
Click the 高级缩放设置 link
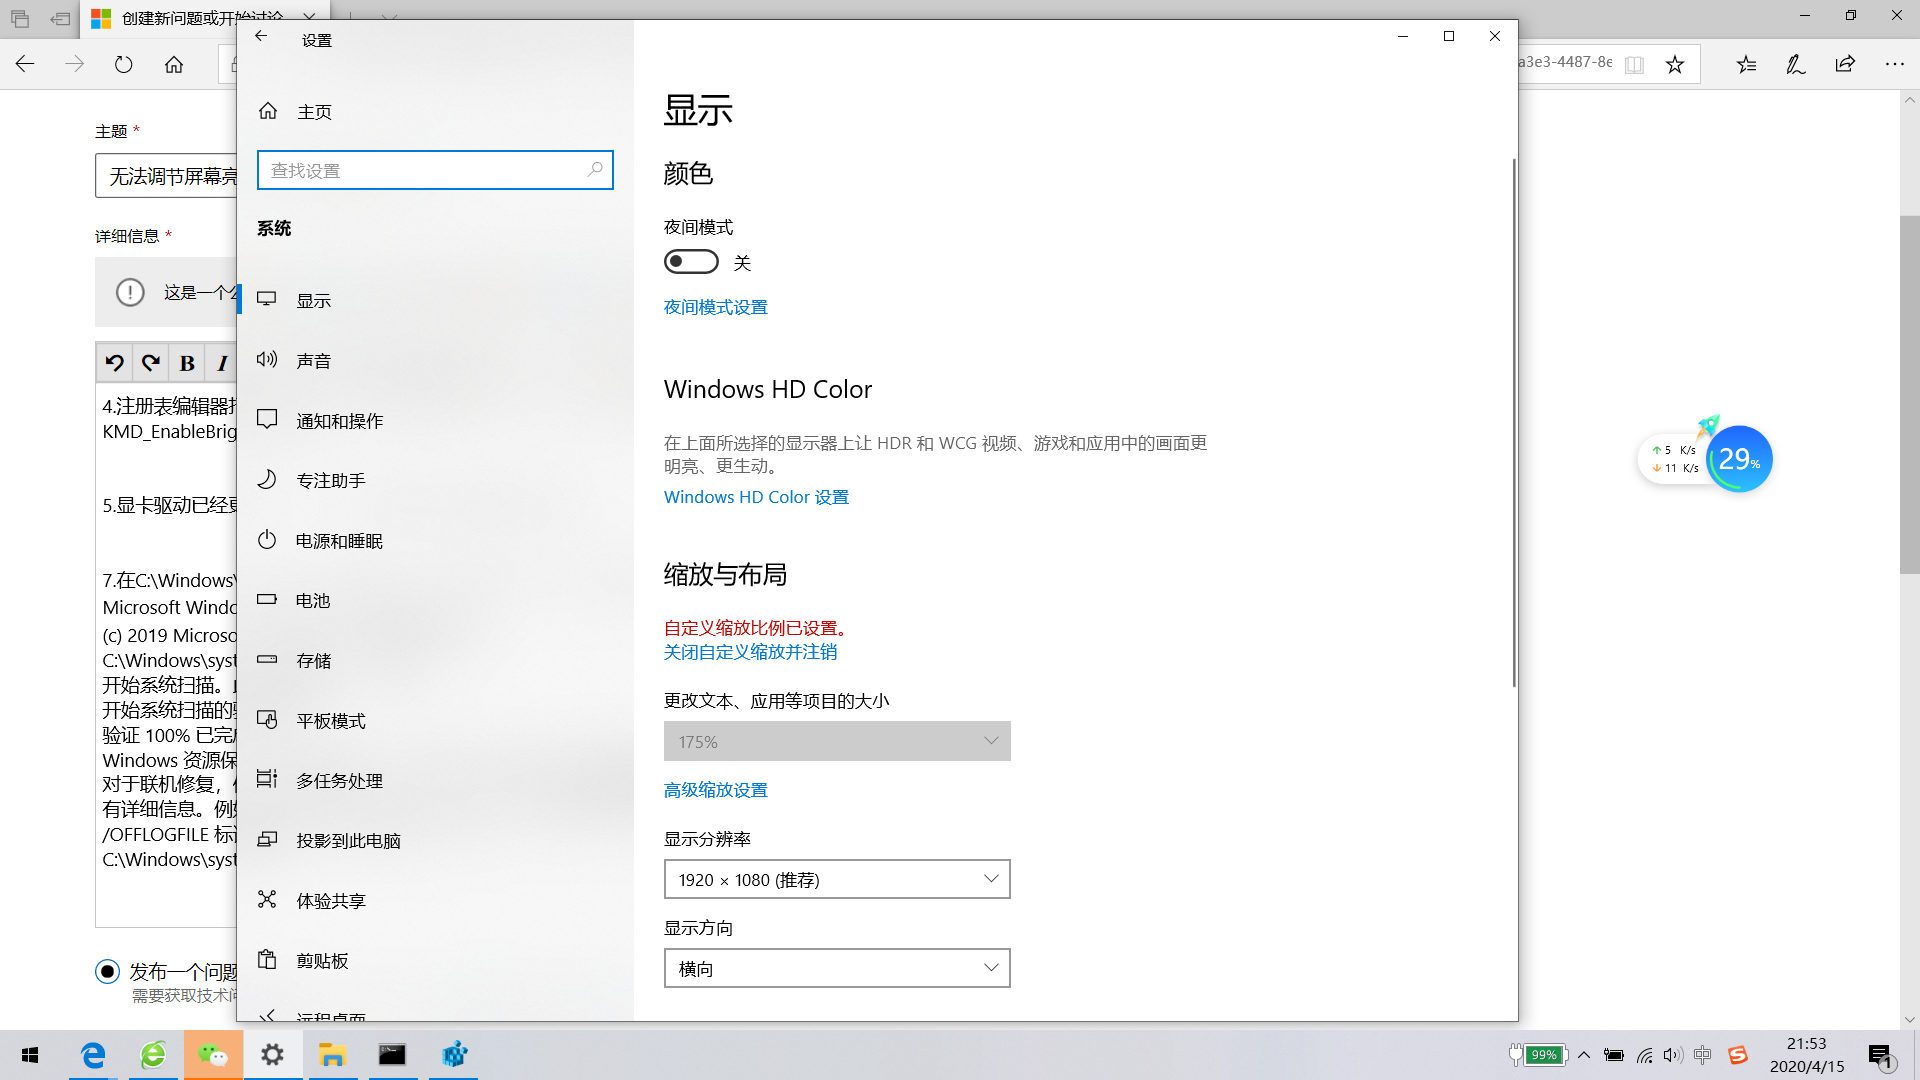pos(716,790)
